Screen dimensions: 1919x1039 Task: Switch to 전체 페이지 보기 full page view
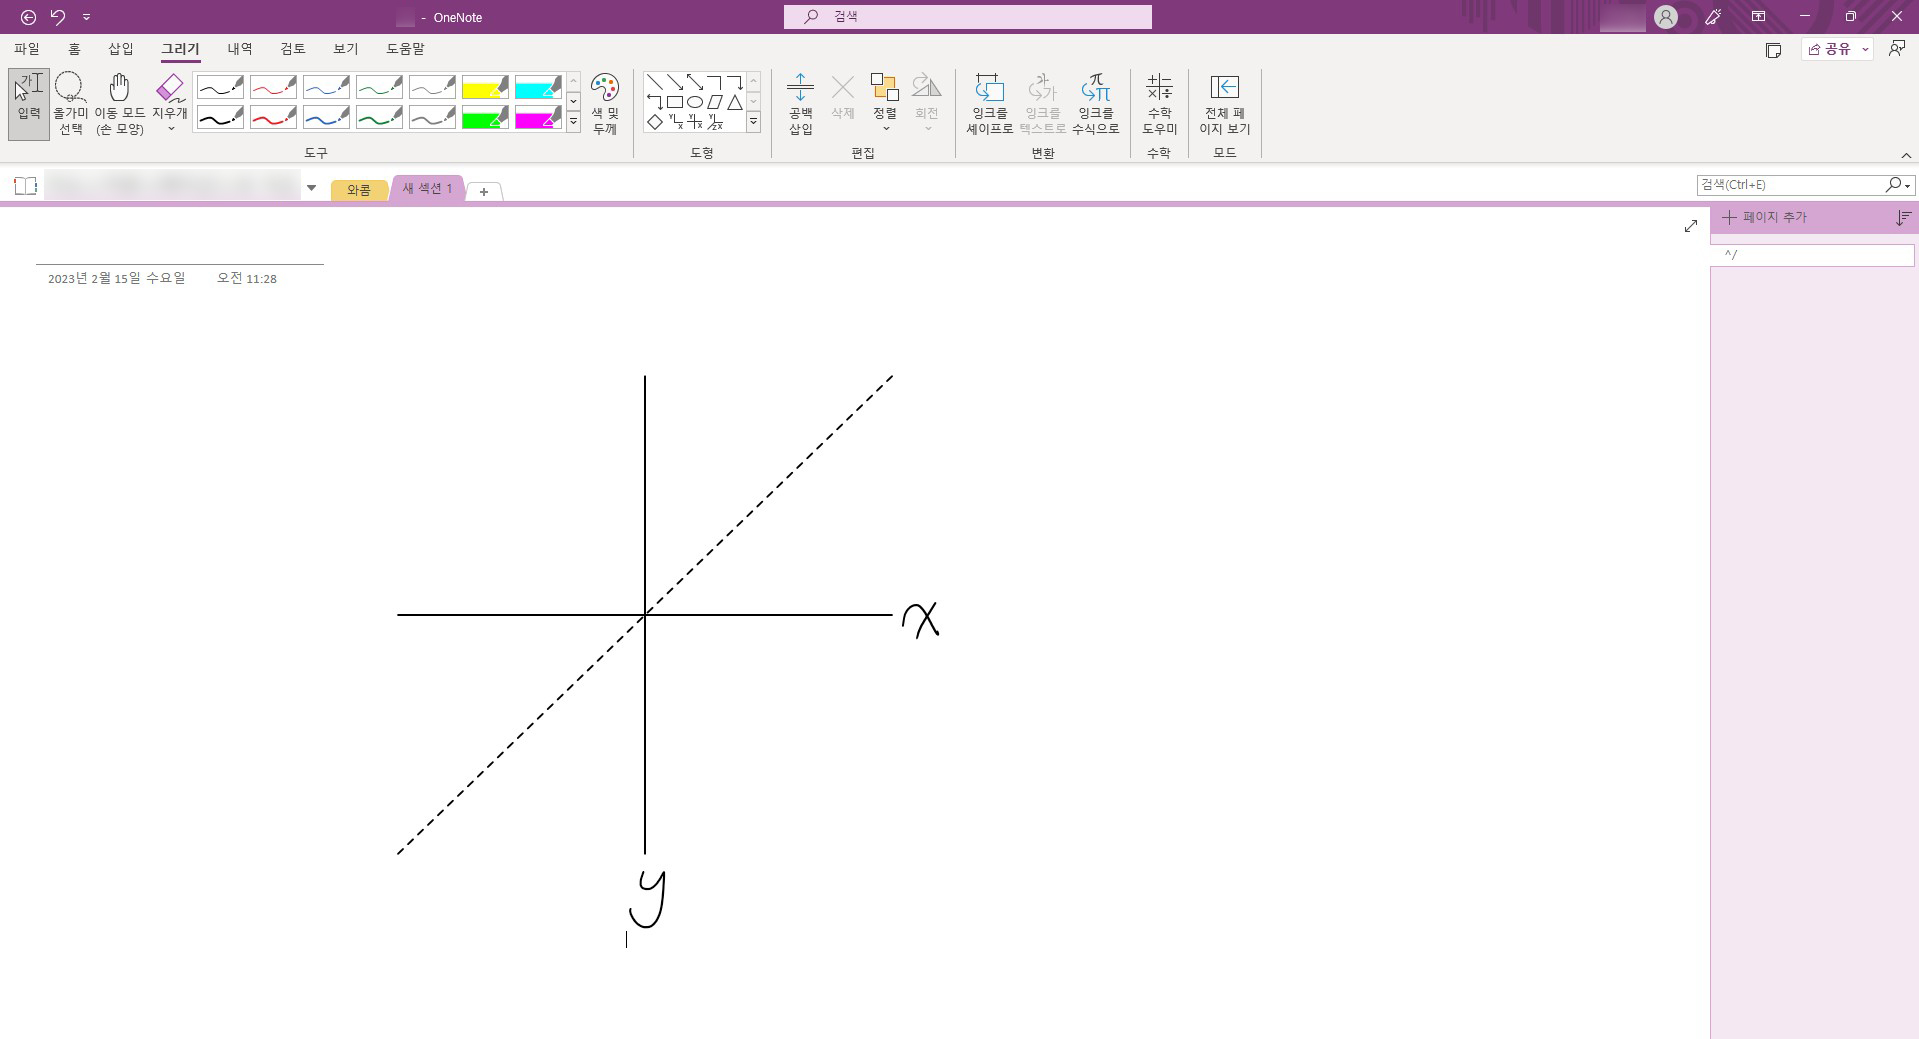pos(1224,104)
